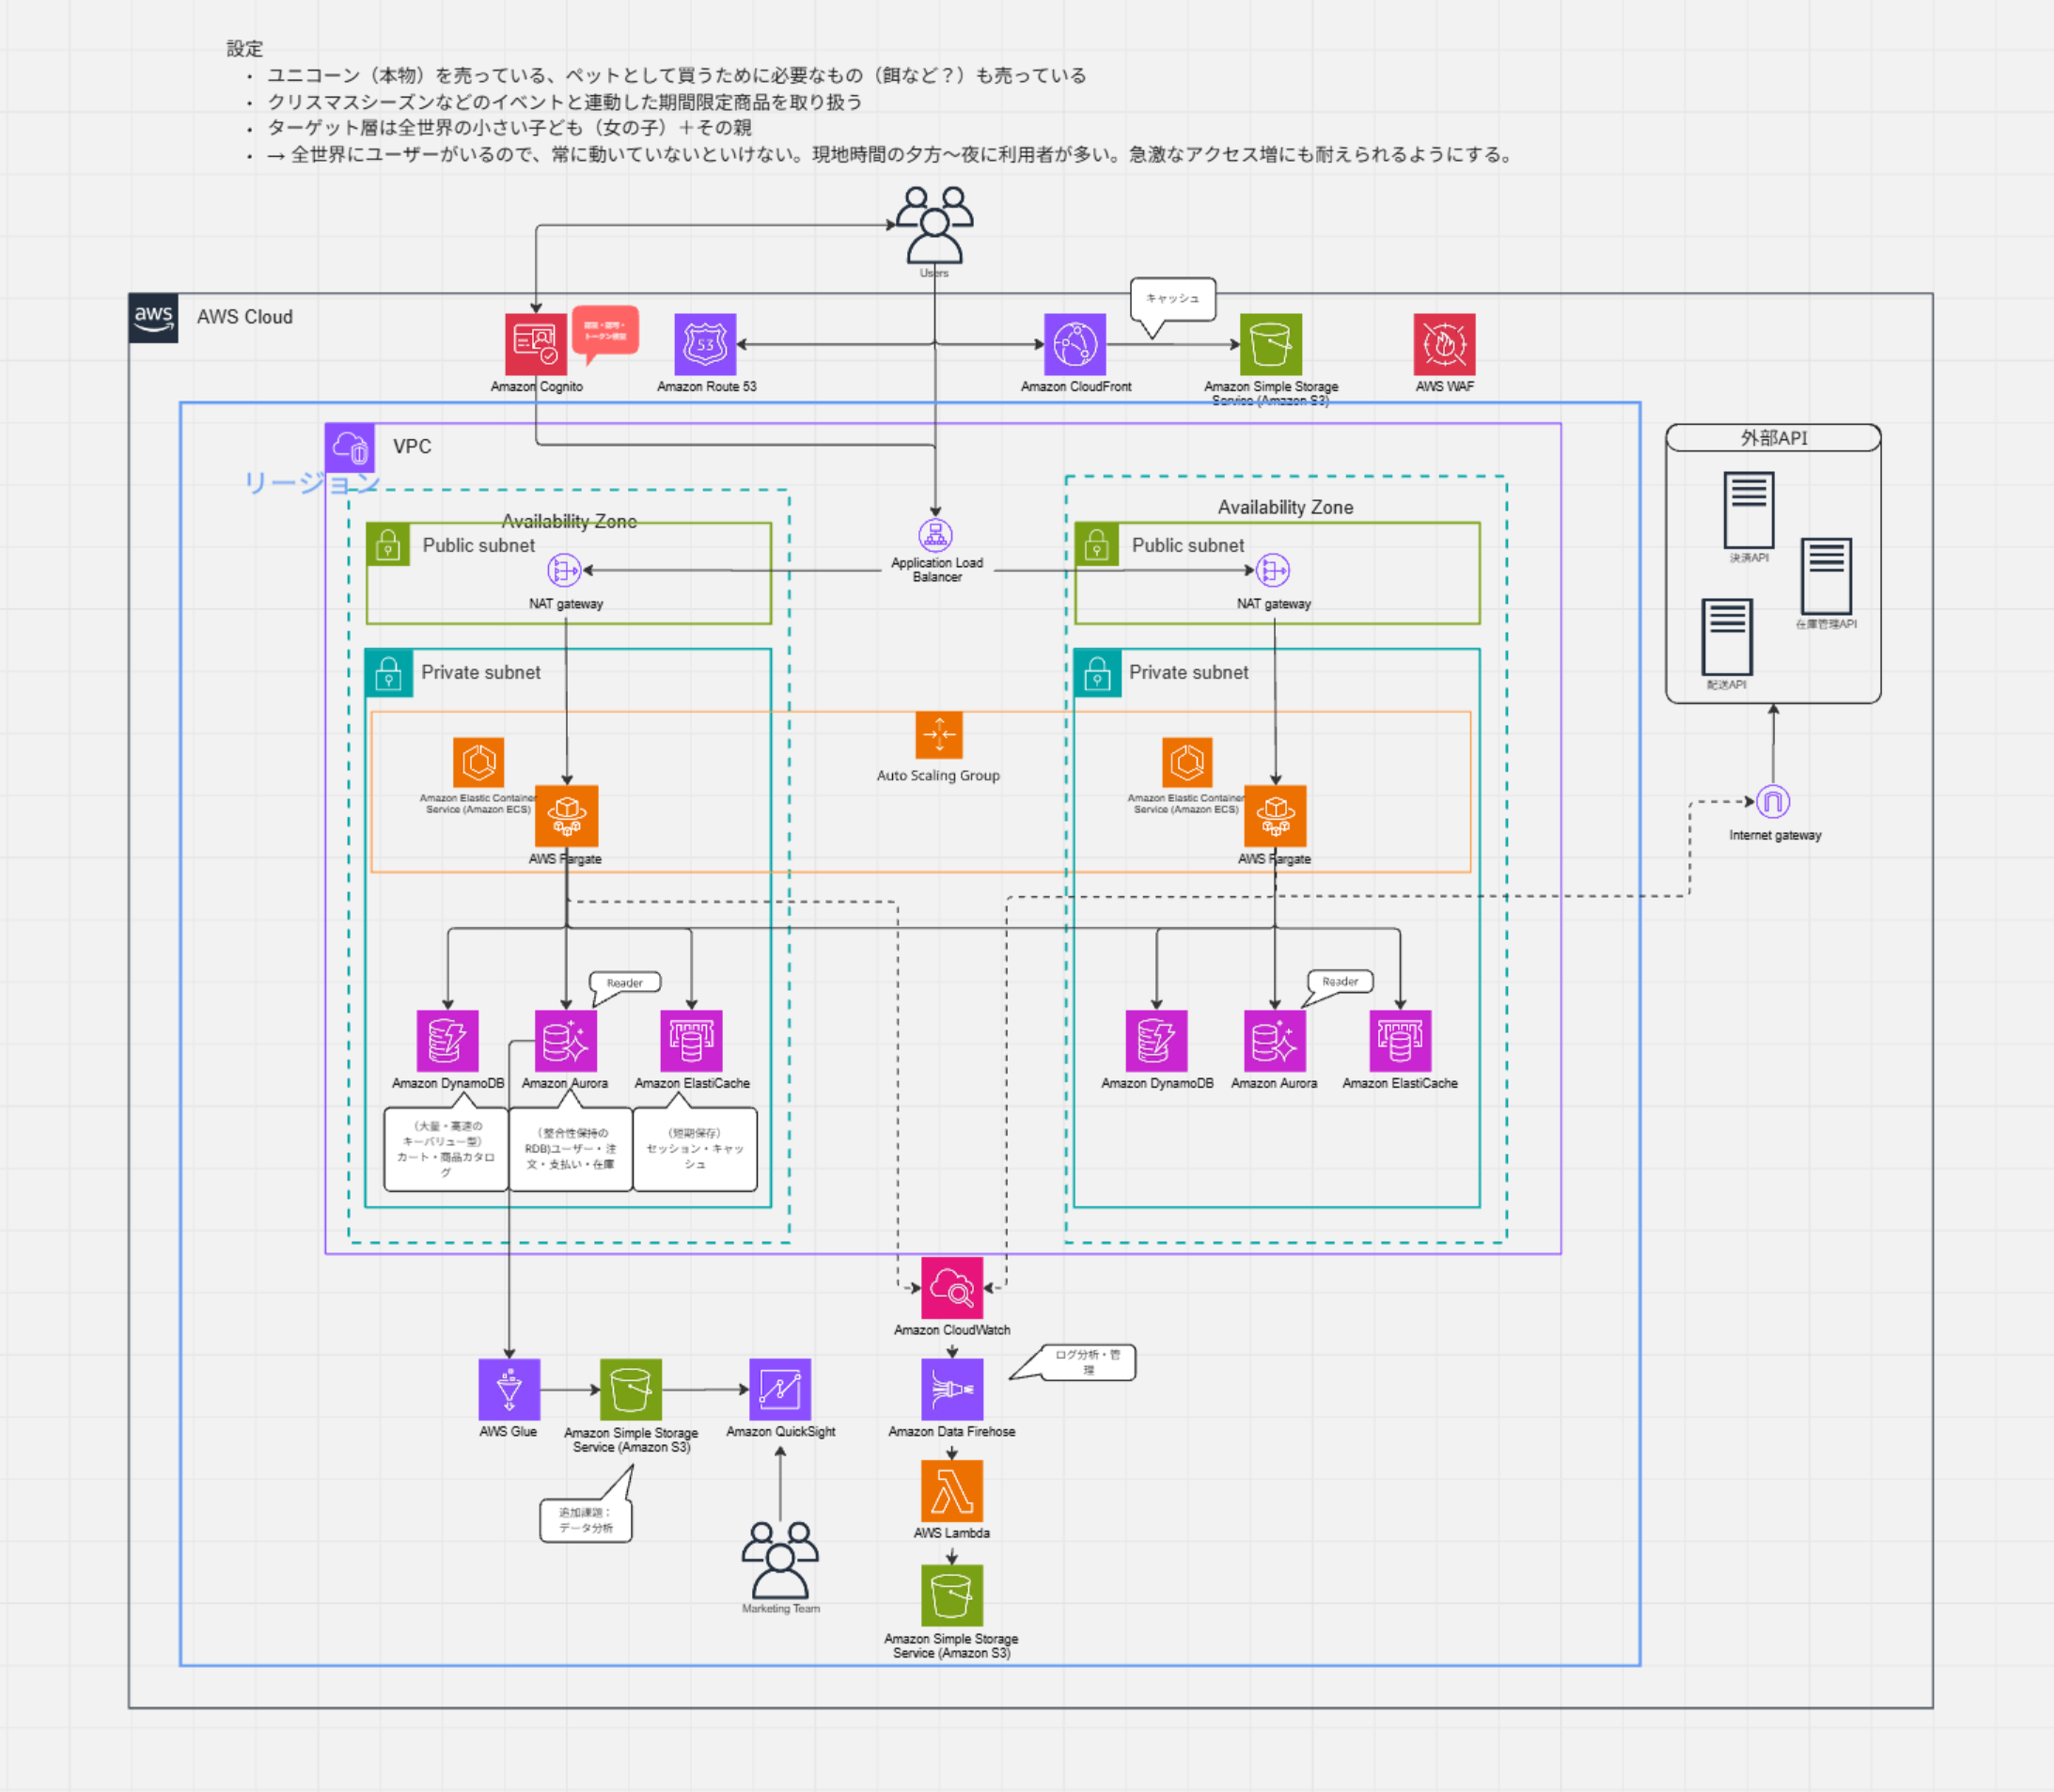This screenshot has width=2054, height=1792.
Task: Click the Marketing Team people icon
Action: coord(780,1560)
